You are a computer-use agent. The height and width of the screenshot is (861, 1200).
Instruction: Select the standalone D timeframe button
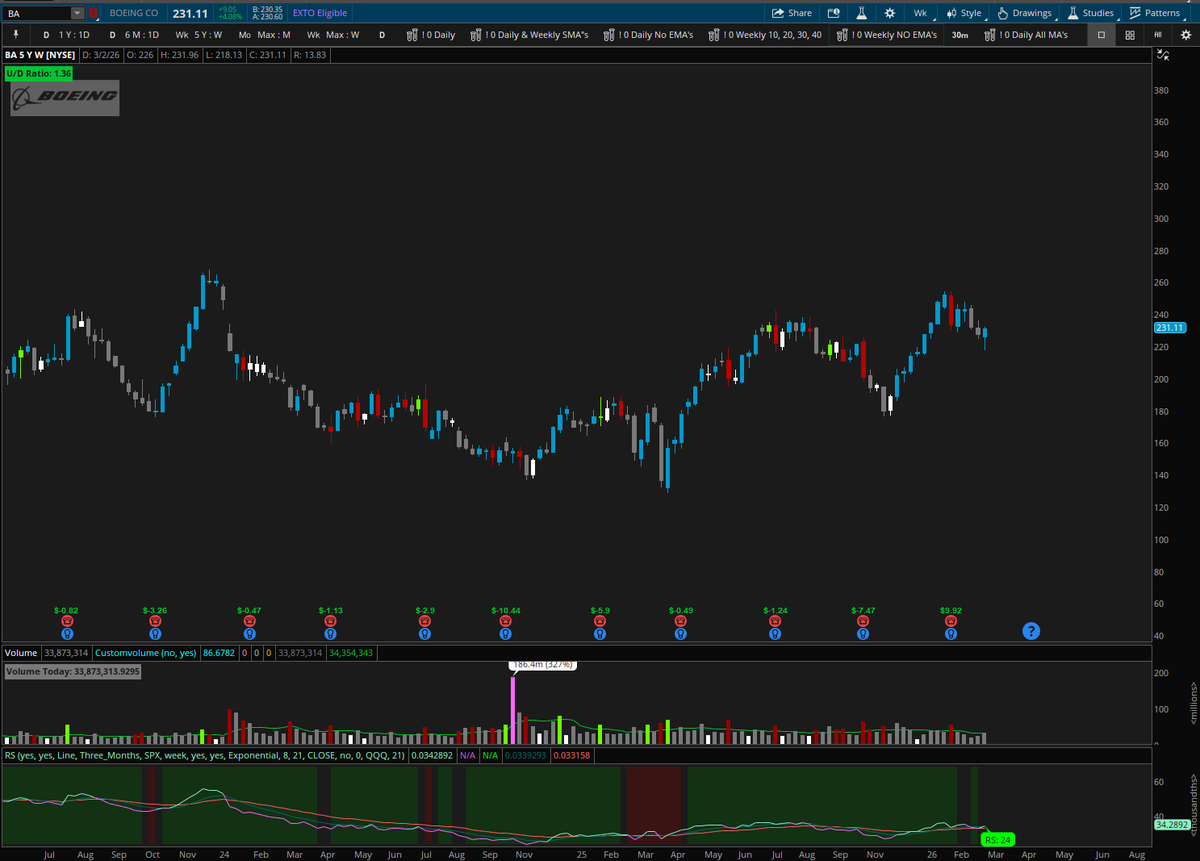point(381,34)
